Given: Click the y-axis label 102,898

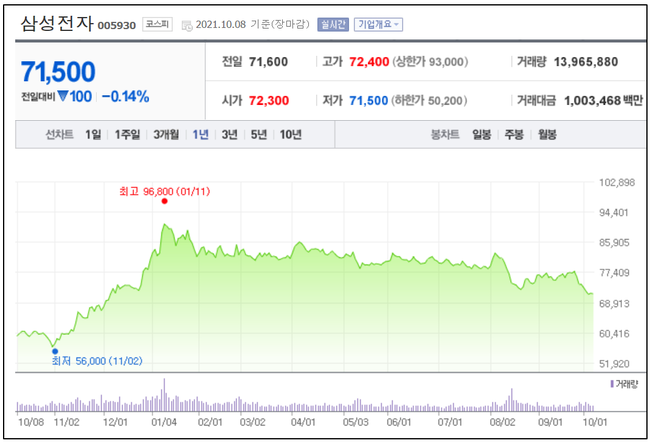Looking at the screenshot, I should click(x=617, y=182).
